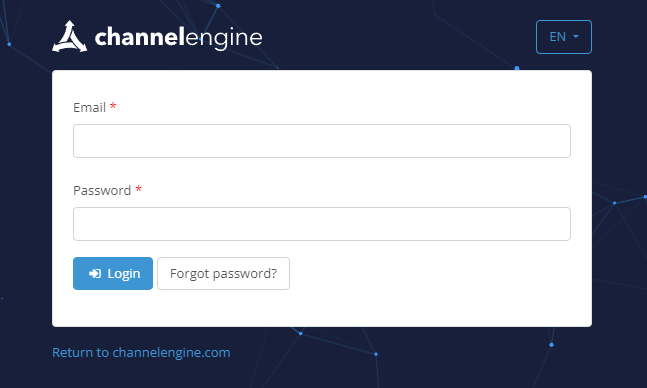This screenshot has height=388, width=647.
Task: Click the sign-in arrow icon on Login button
Action: pyautogui.click(x=95, y=274)
